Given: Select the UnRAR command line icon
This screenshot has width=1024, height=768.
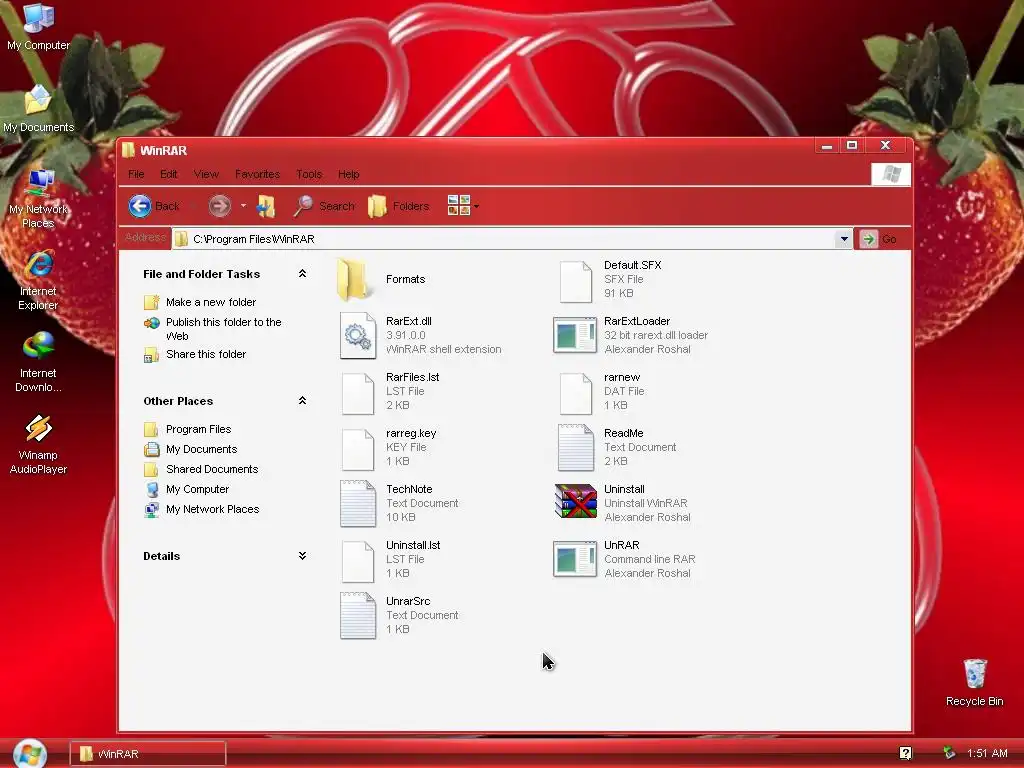Looking at the screenshot, I should pyautogui.click(x=575, y=559).
